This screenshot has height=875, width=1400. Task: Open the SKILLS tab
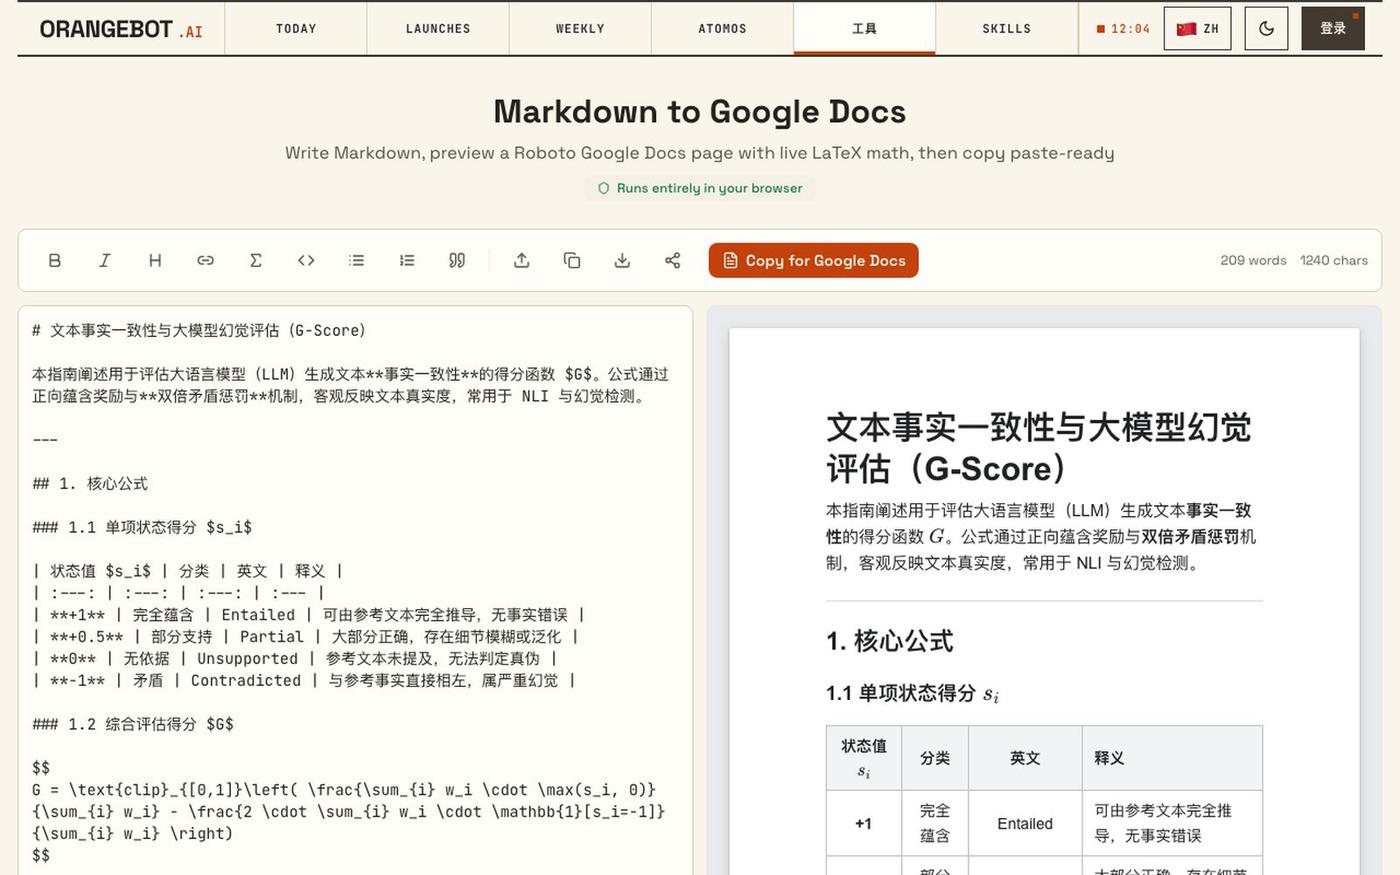(1007, 28)
